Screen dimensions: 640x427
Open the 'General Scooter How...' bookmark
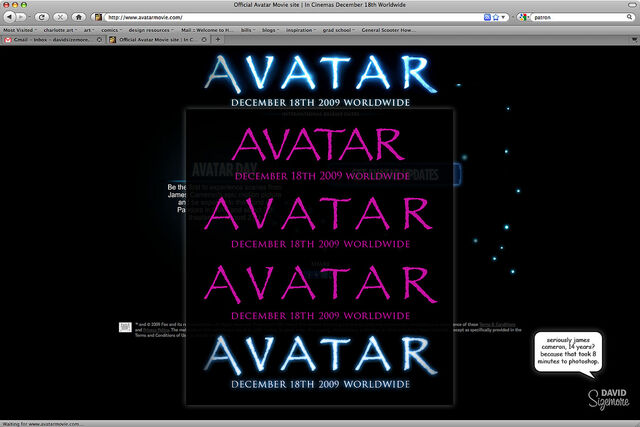pyautogui.click(x=388, y=30)
